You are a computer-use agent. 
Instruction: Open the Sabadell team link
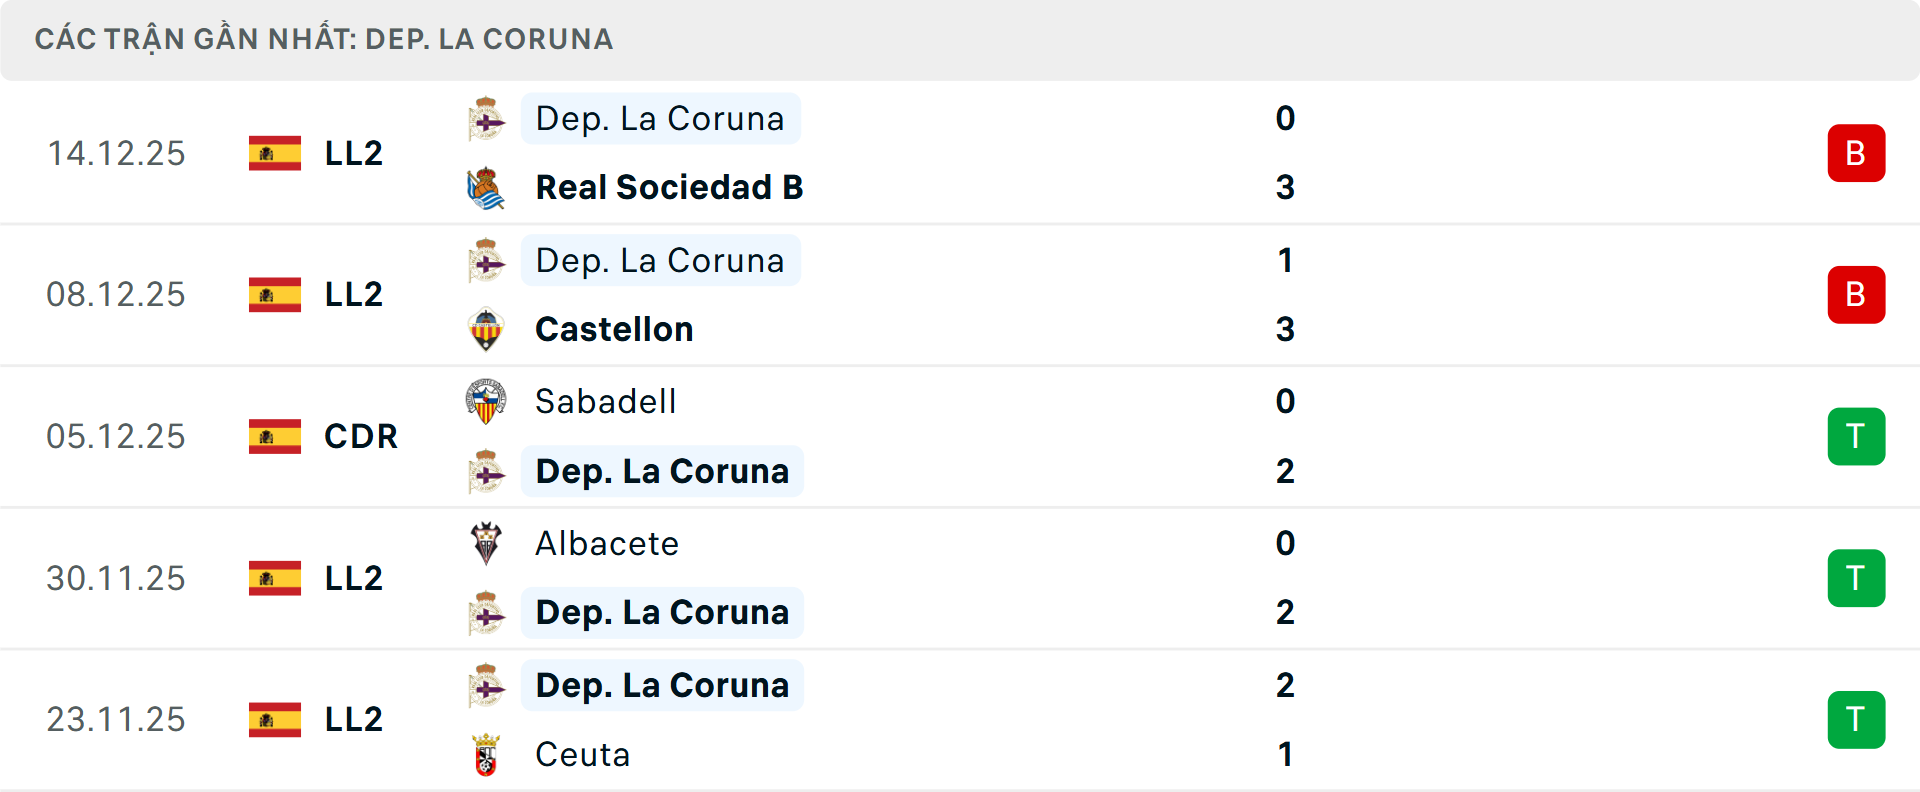pyautogui.click(x=605, y=402)
